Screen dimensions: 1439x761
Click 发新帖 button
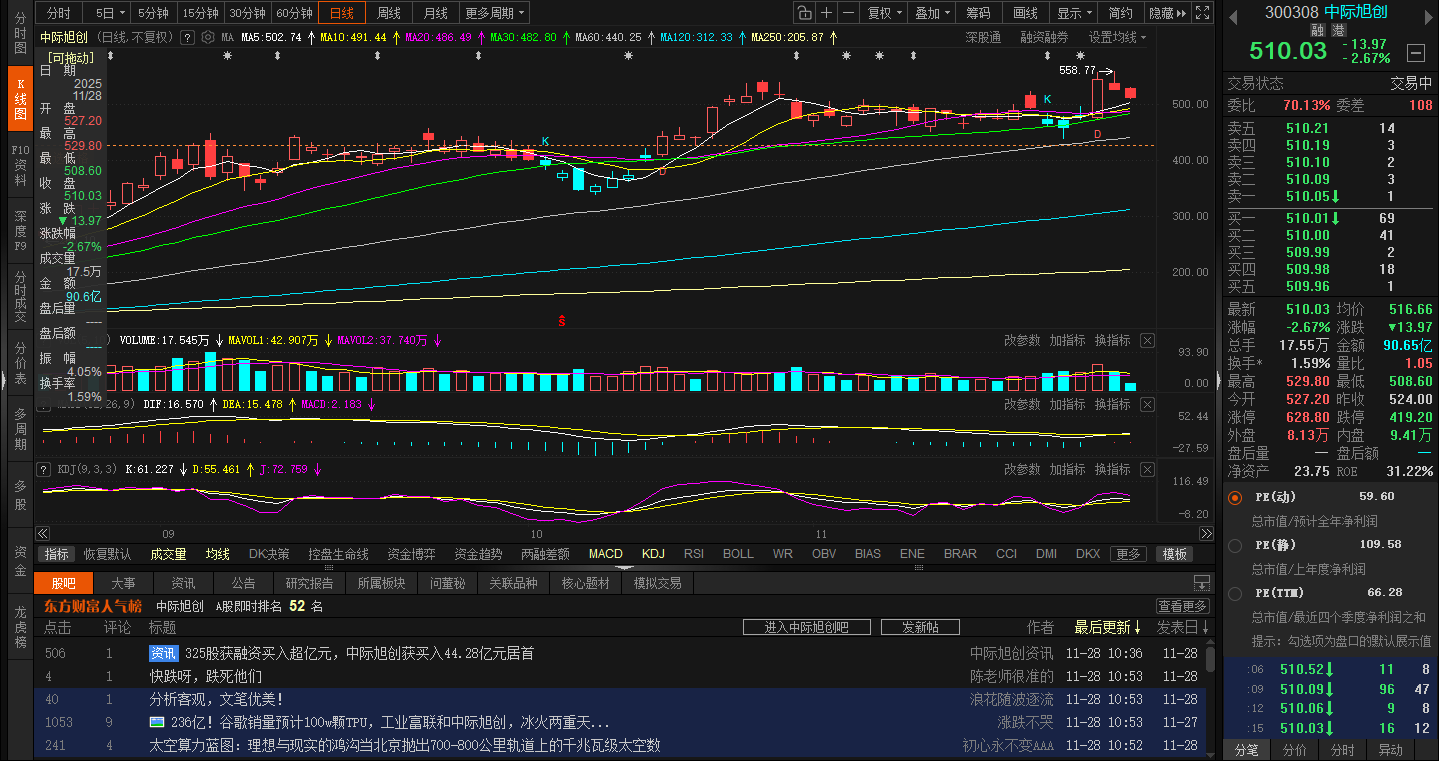point(920,627)
